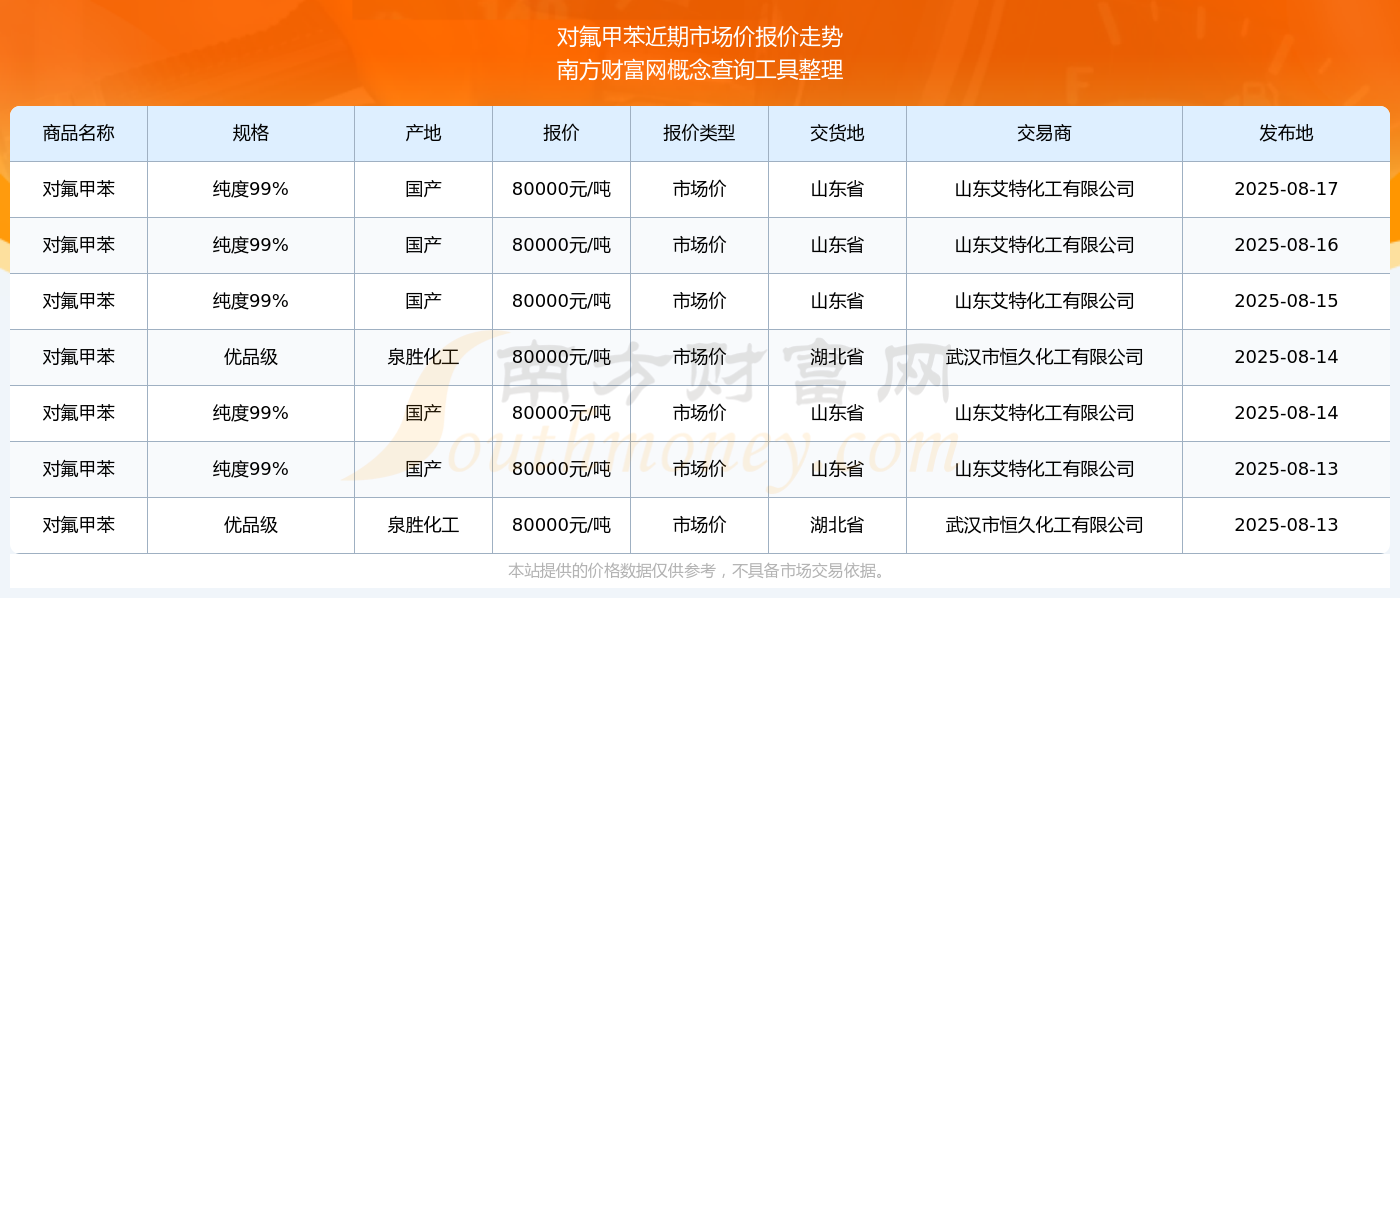Select the 2025-08-16 date cell
This screenshot has width=1400, height=1205.
point(1286,245)
